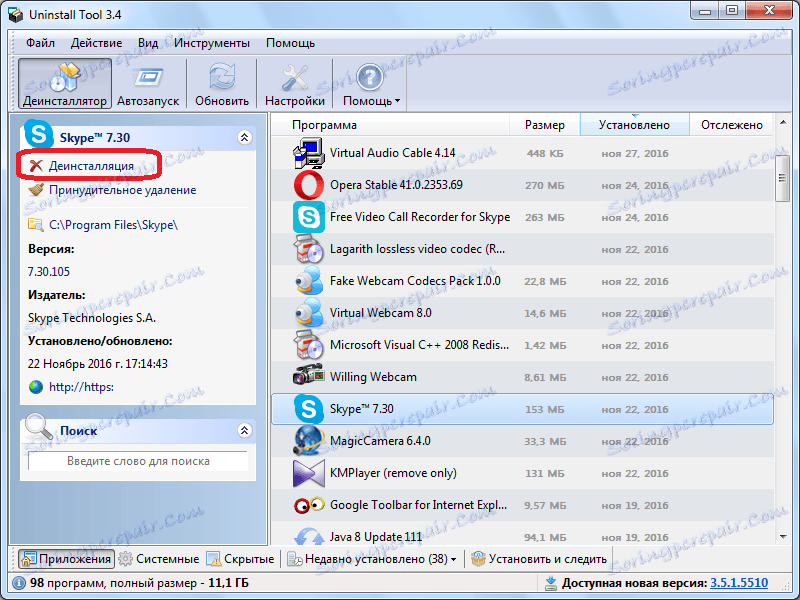Click the magnifier icon in Поиск panel

point(39,427)
